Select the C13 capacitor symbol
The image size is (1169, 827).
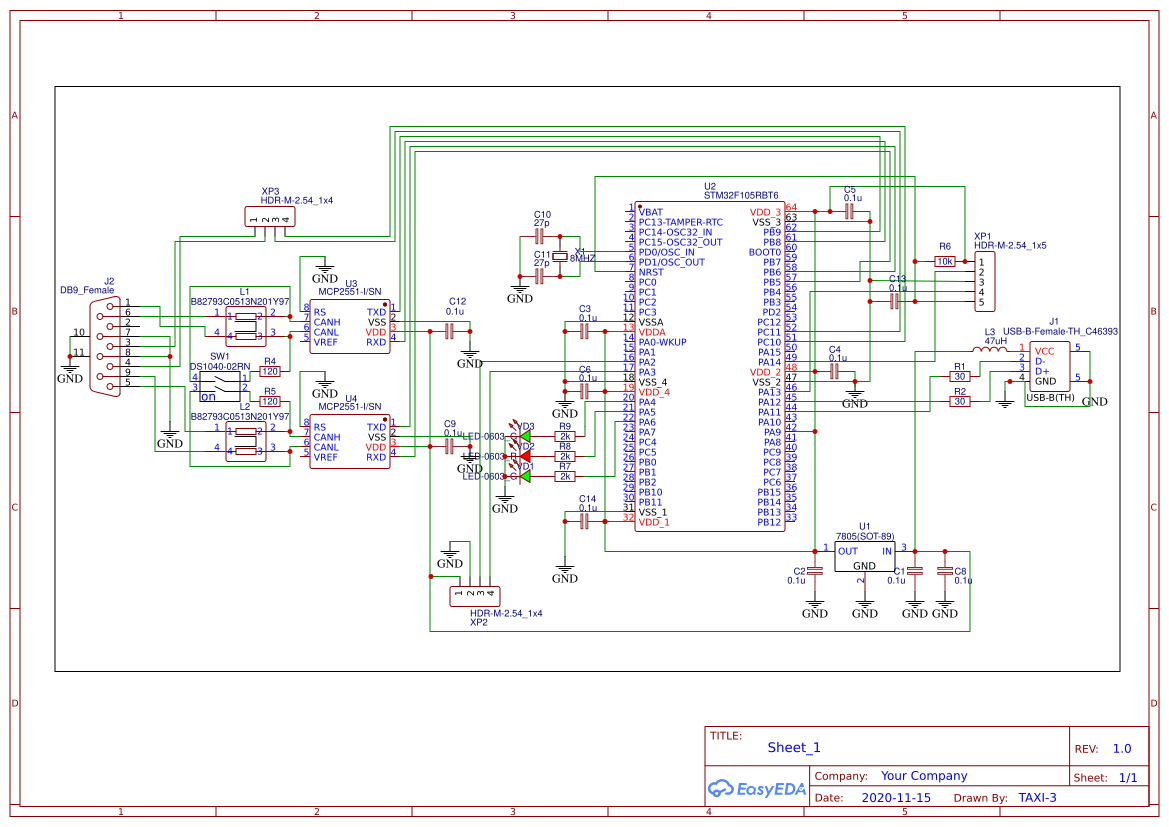[x=895, y=301]
